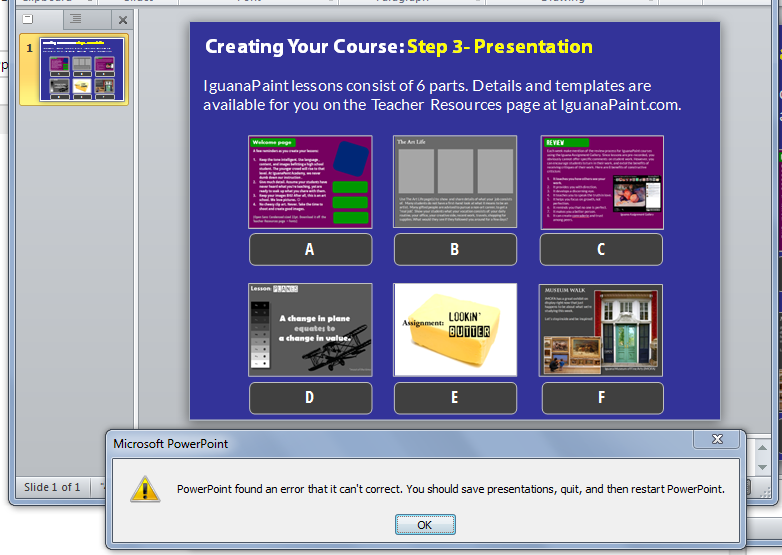Click the IguanaPaint lessons body text
This screenshot has width=782, height=555.
click(442, 95)
